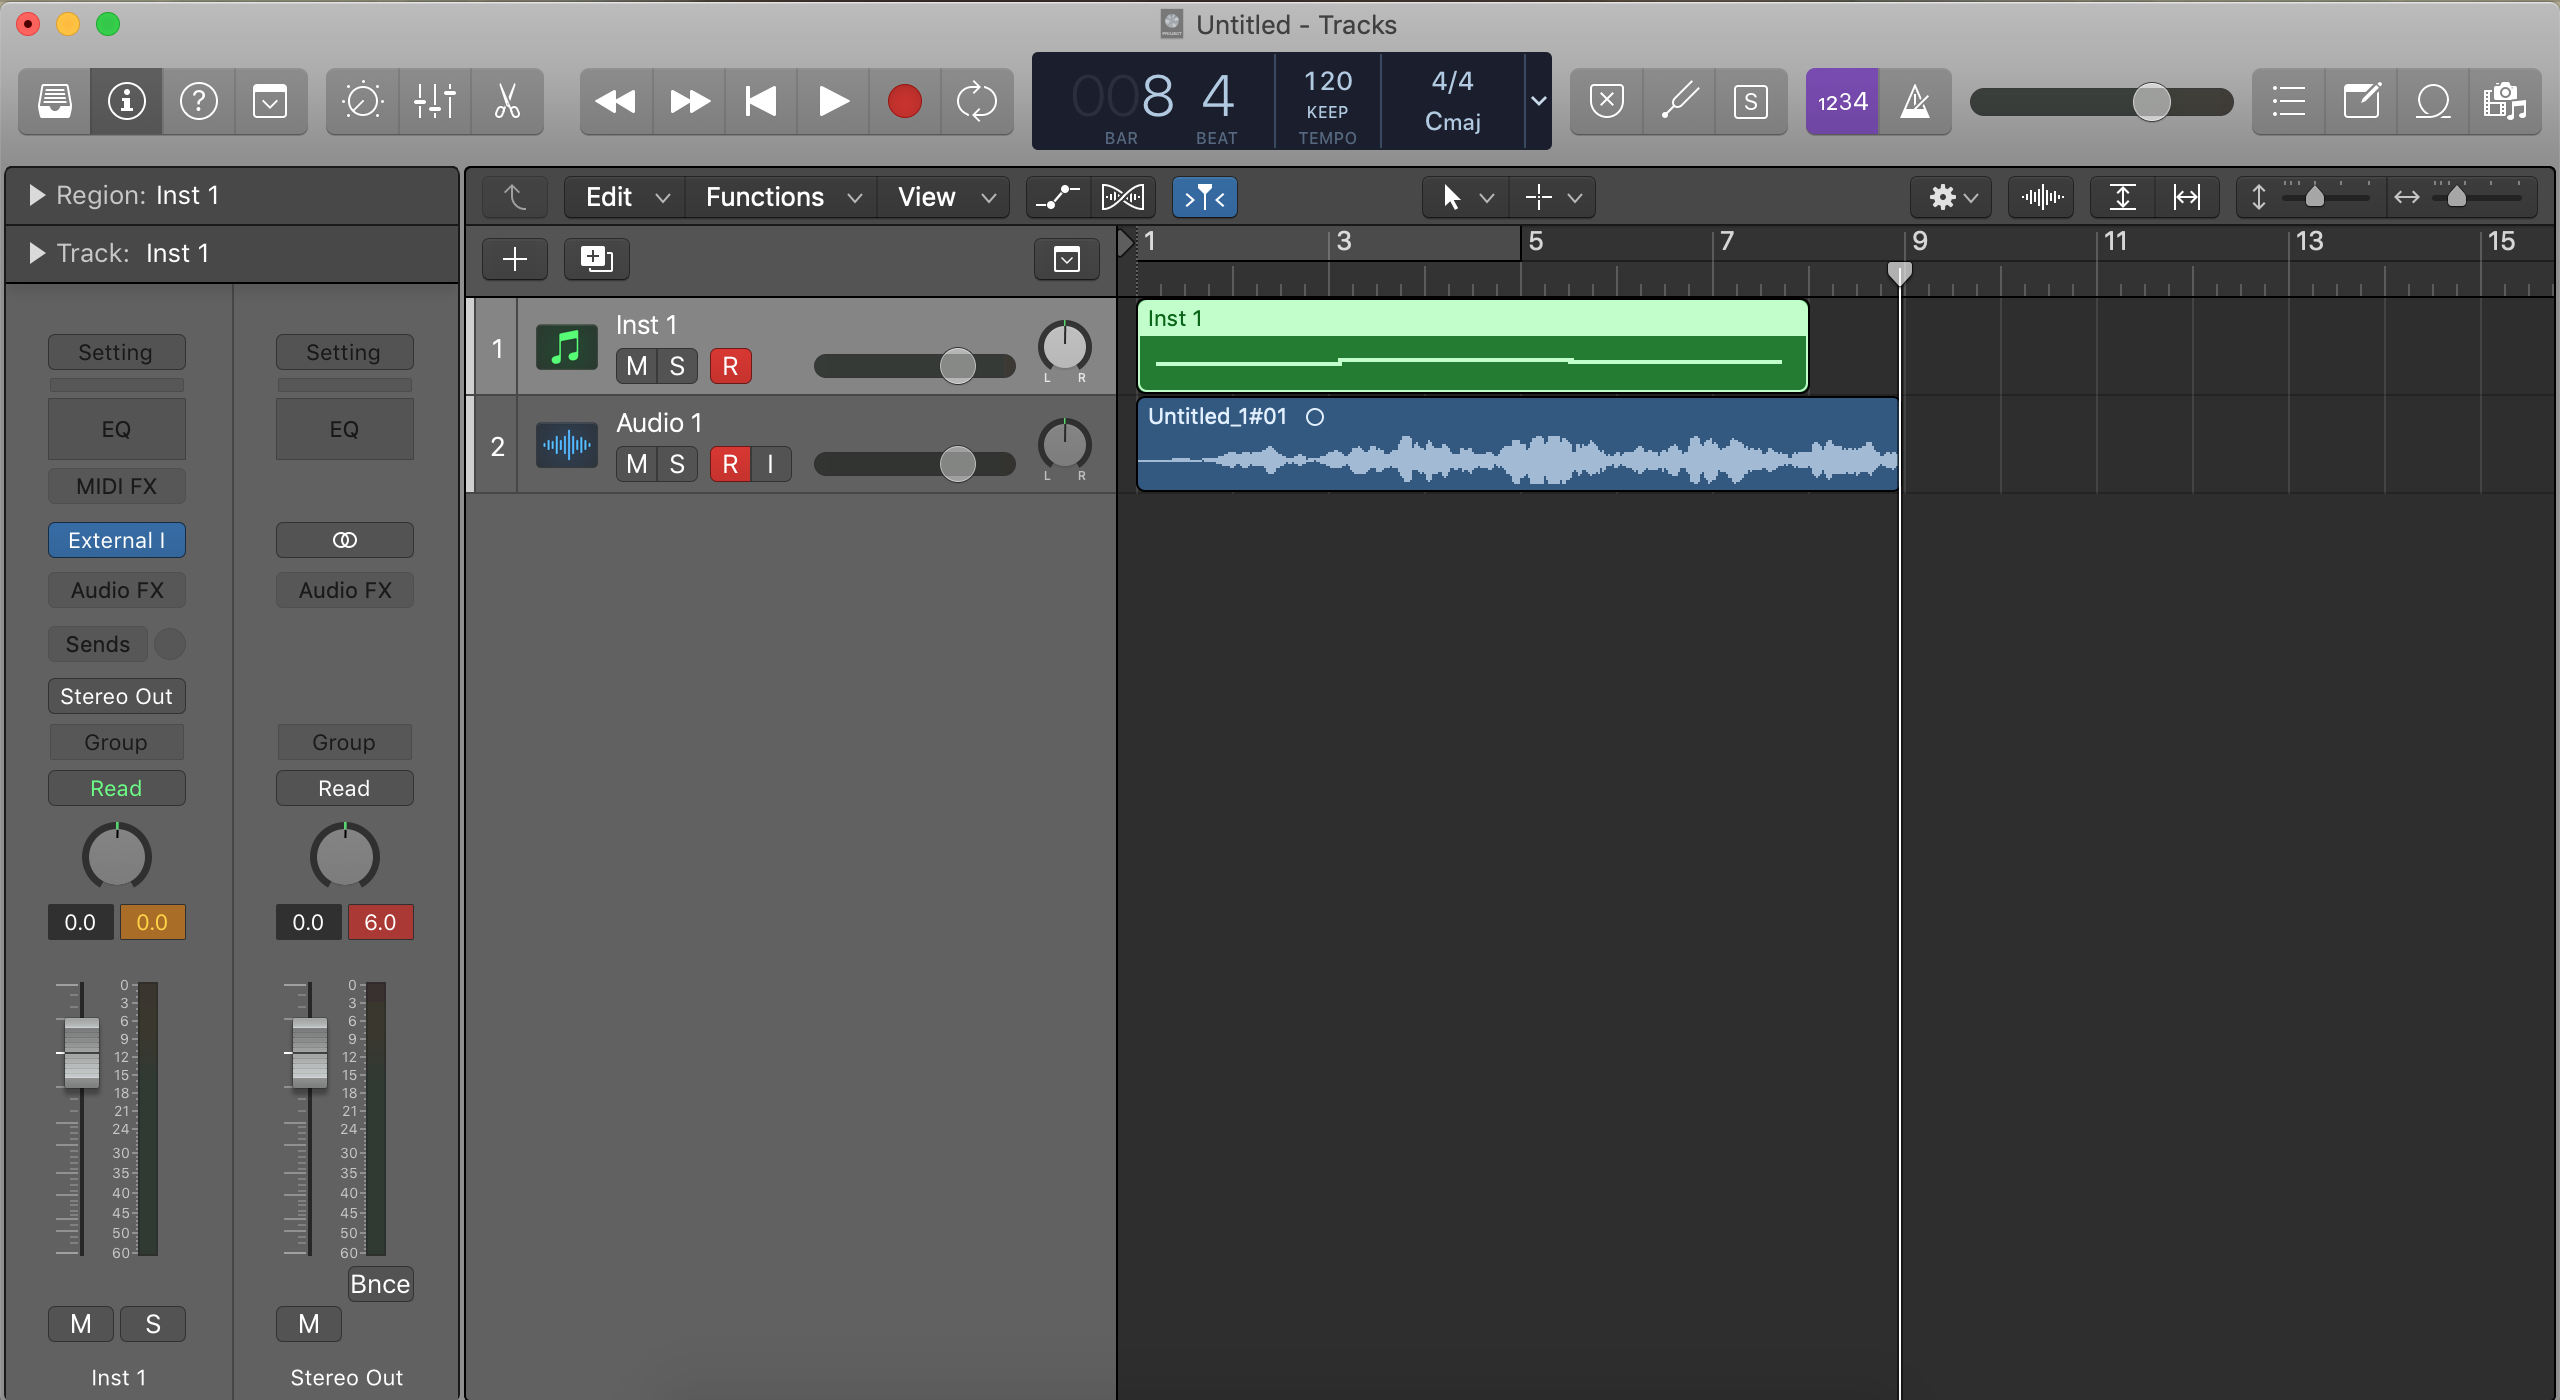This screenshot has height=1400, width=2560.
Task: Select the Untitled_1#01 audio region
Action: tap(1518, 444)
